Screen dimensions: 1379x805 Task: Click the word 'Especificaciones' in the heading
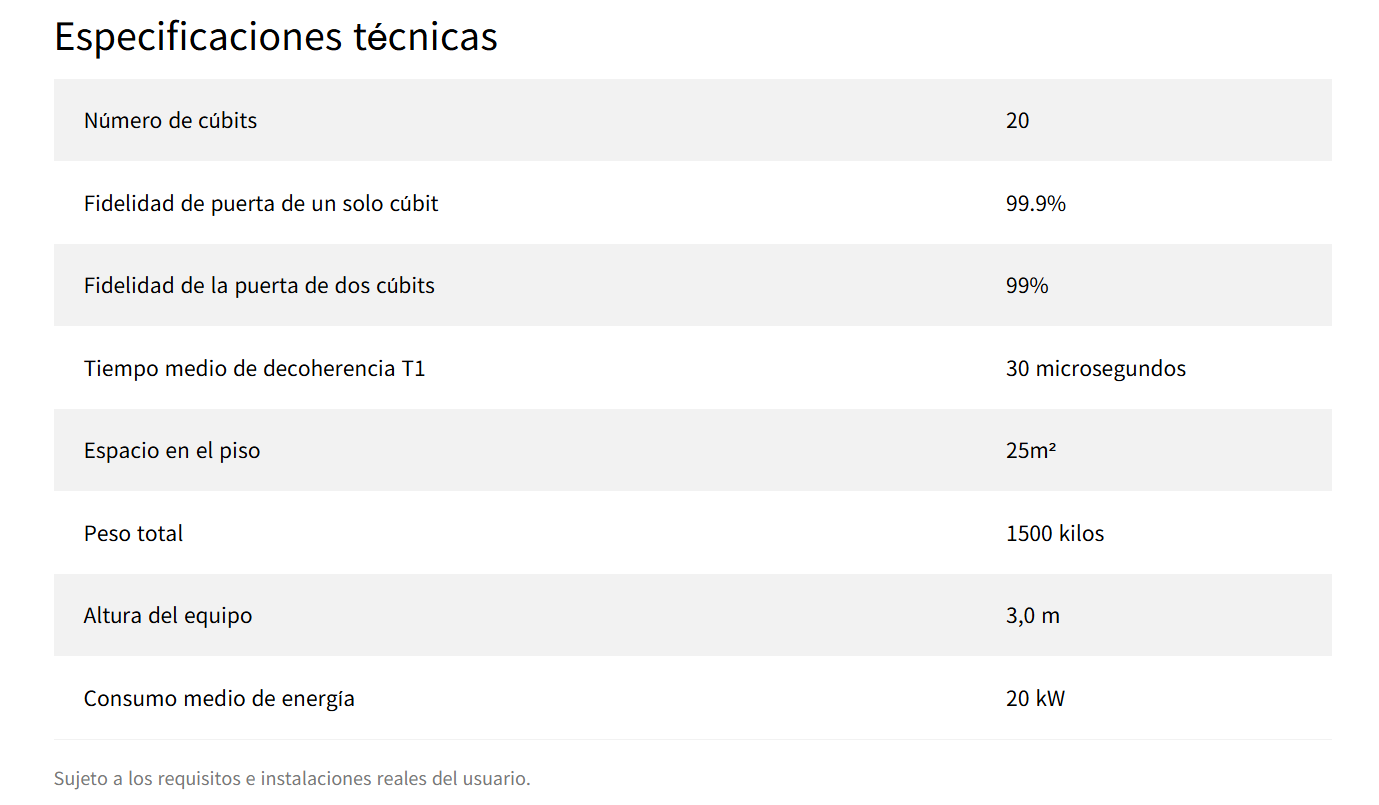click(x=197, y=37)
